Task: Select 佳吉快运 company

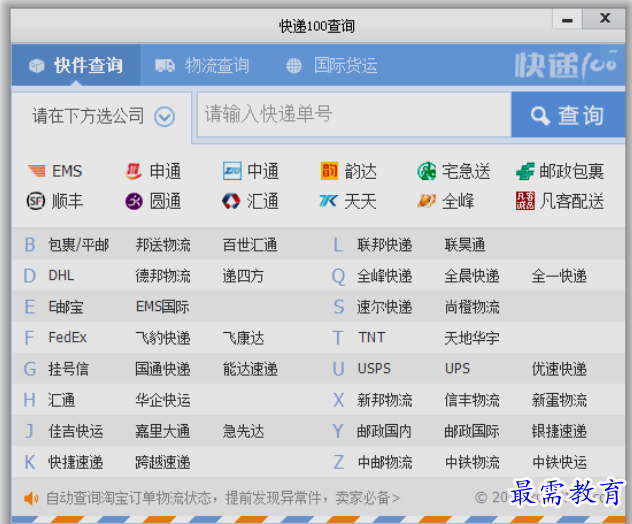Action: pos(76,431)
